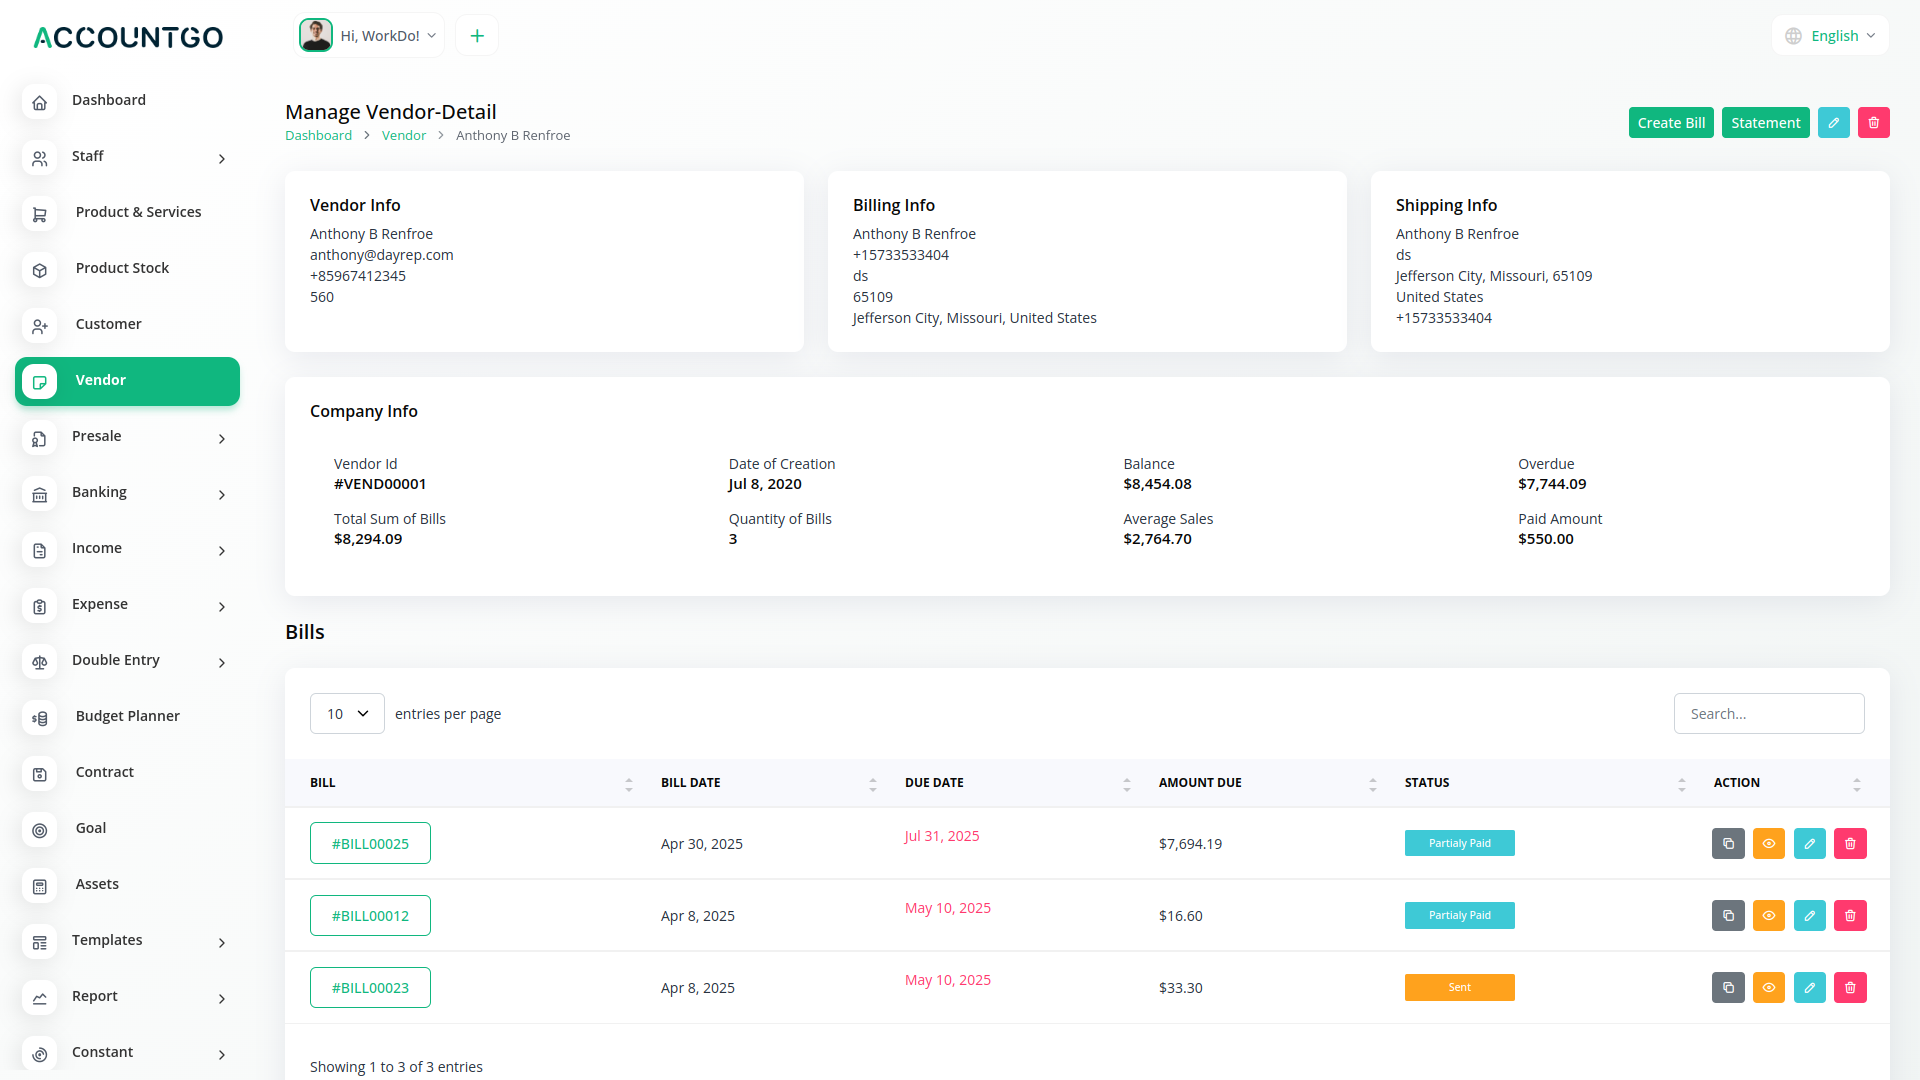
Task: Click the bills Search input field
Action: pyautogui.click(x=1768, y=713)
